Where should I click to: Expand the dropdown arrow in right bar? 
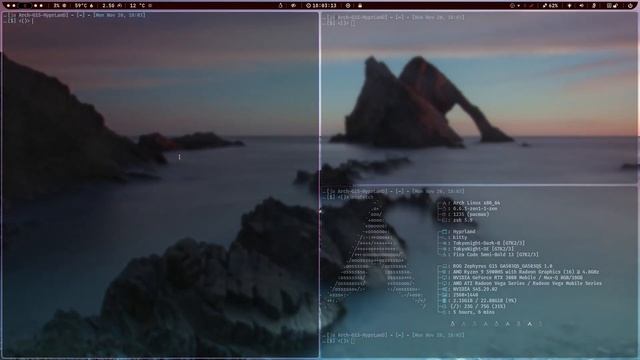[x=518, y=6]
